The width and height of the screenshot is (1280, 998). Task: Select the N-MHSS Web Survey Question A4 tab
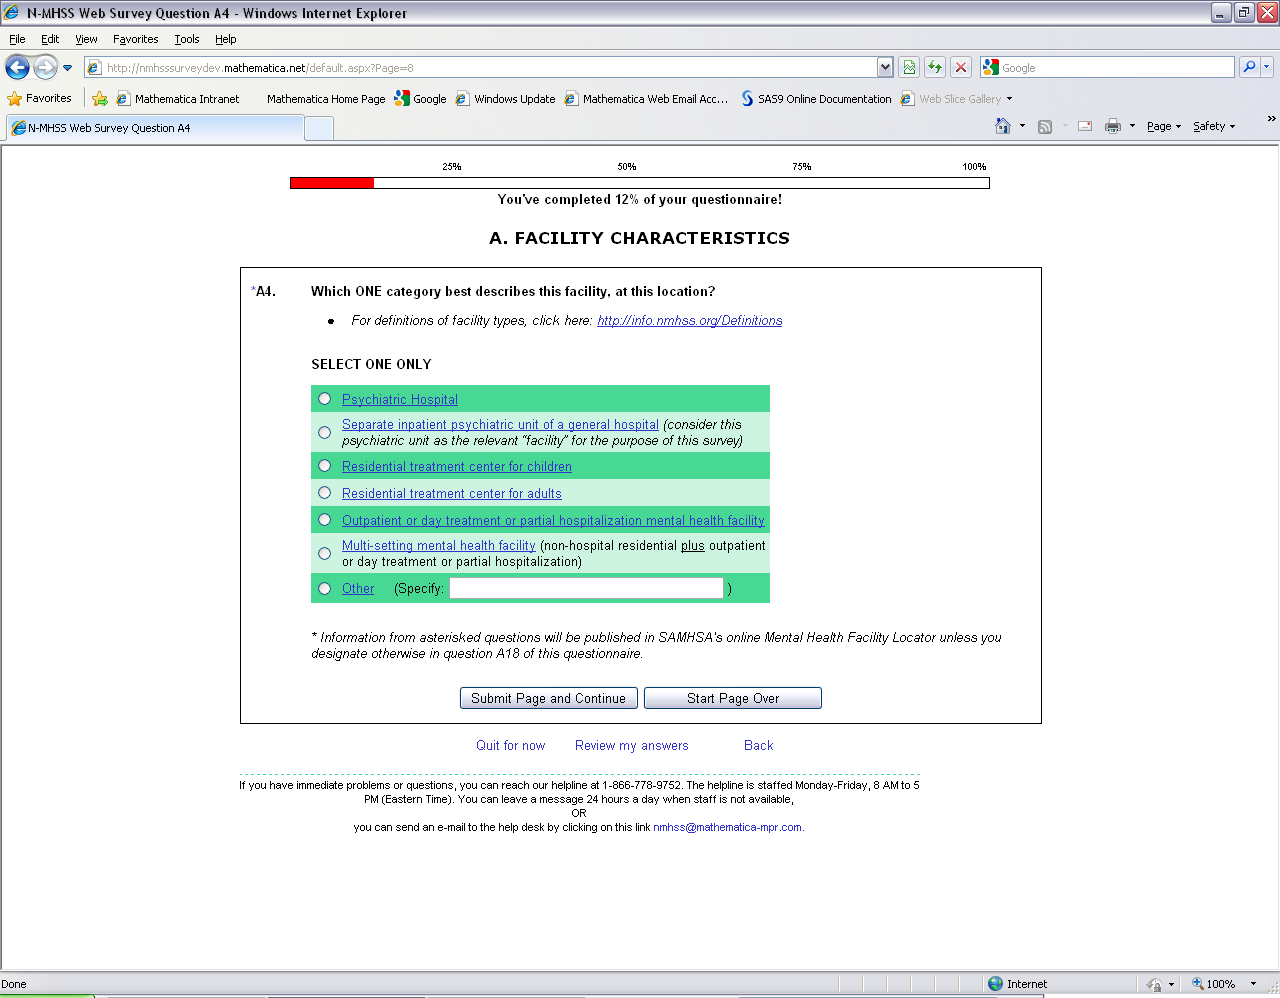point(154,128)
